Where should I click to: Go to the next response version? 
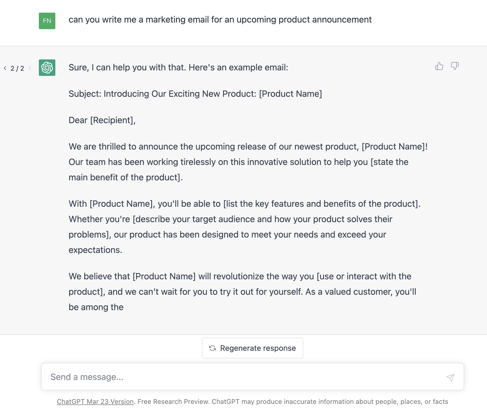click(30, 68)
